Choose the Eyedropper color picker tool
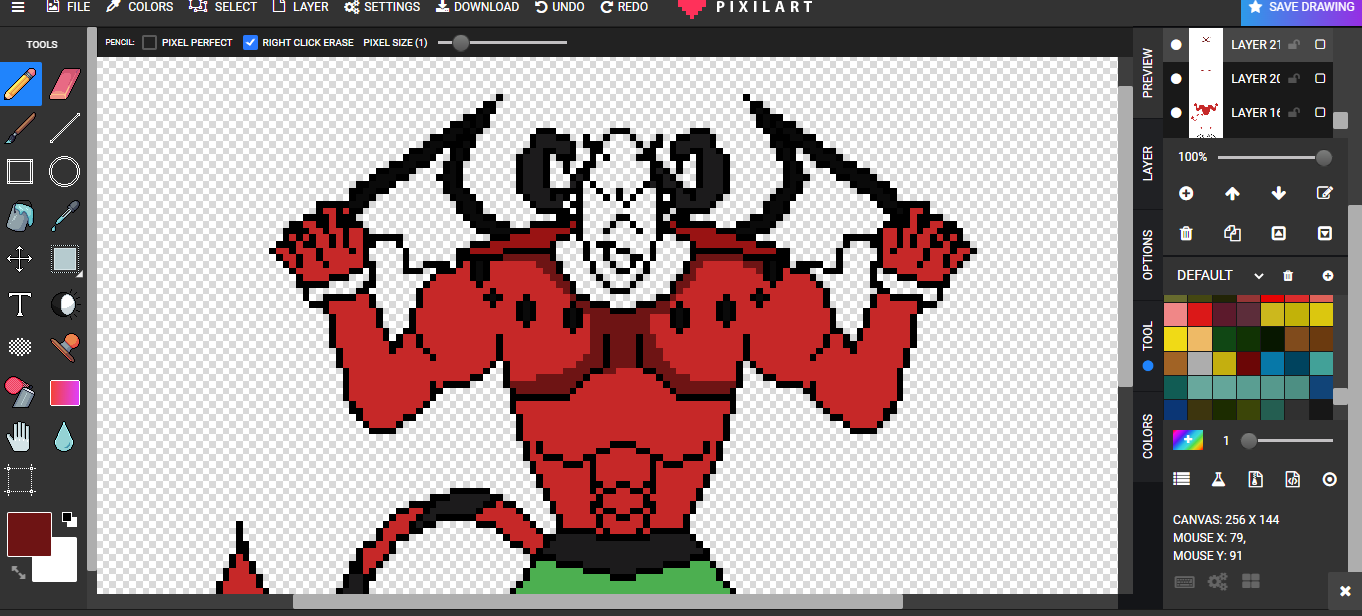This screenshot has height=616, width=1362. (x=64, y=216)
